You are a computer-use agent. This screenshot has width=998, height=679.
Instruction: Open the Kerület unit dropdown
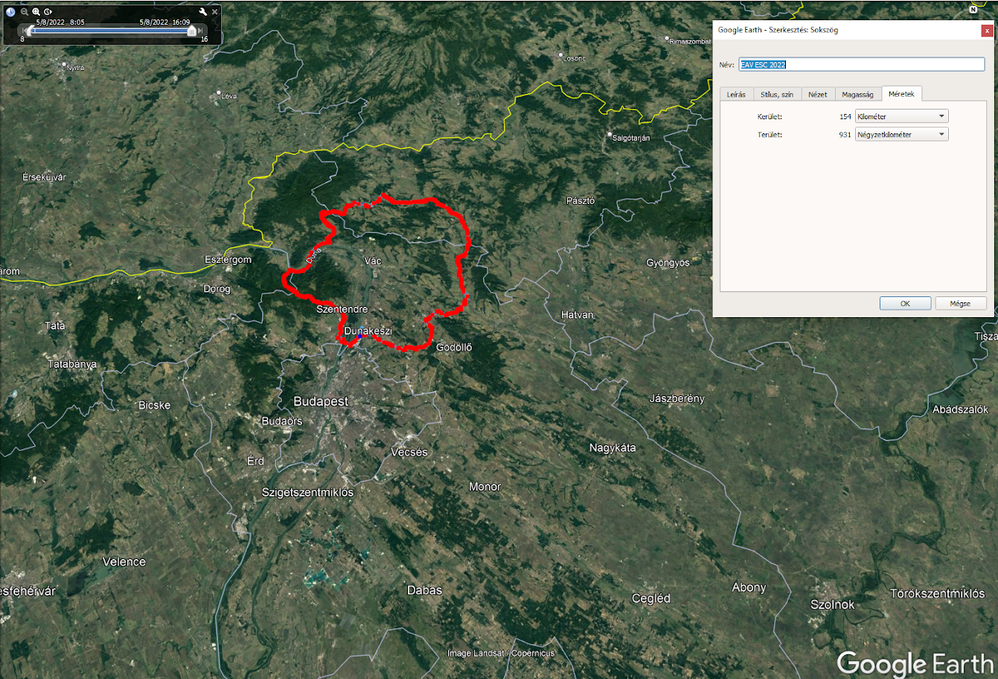[901, 116]
